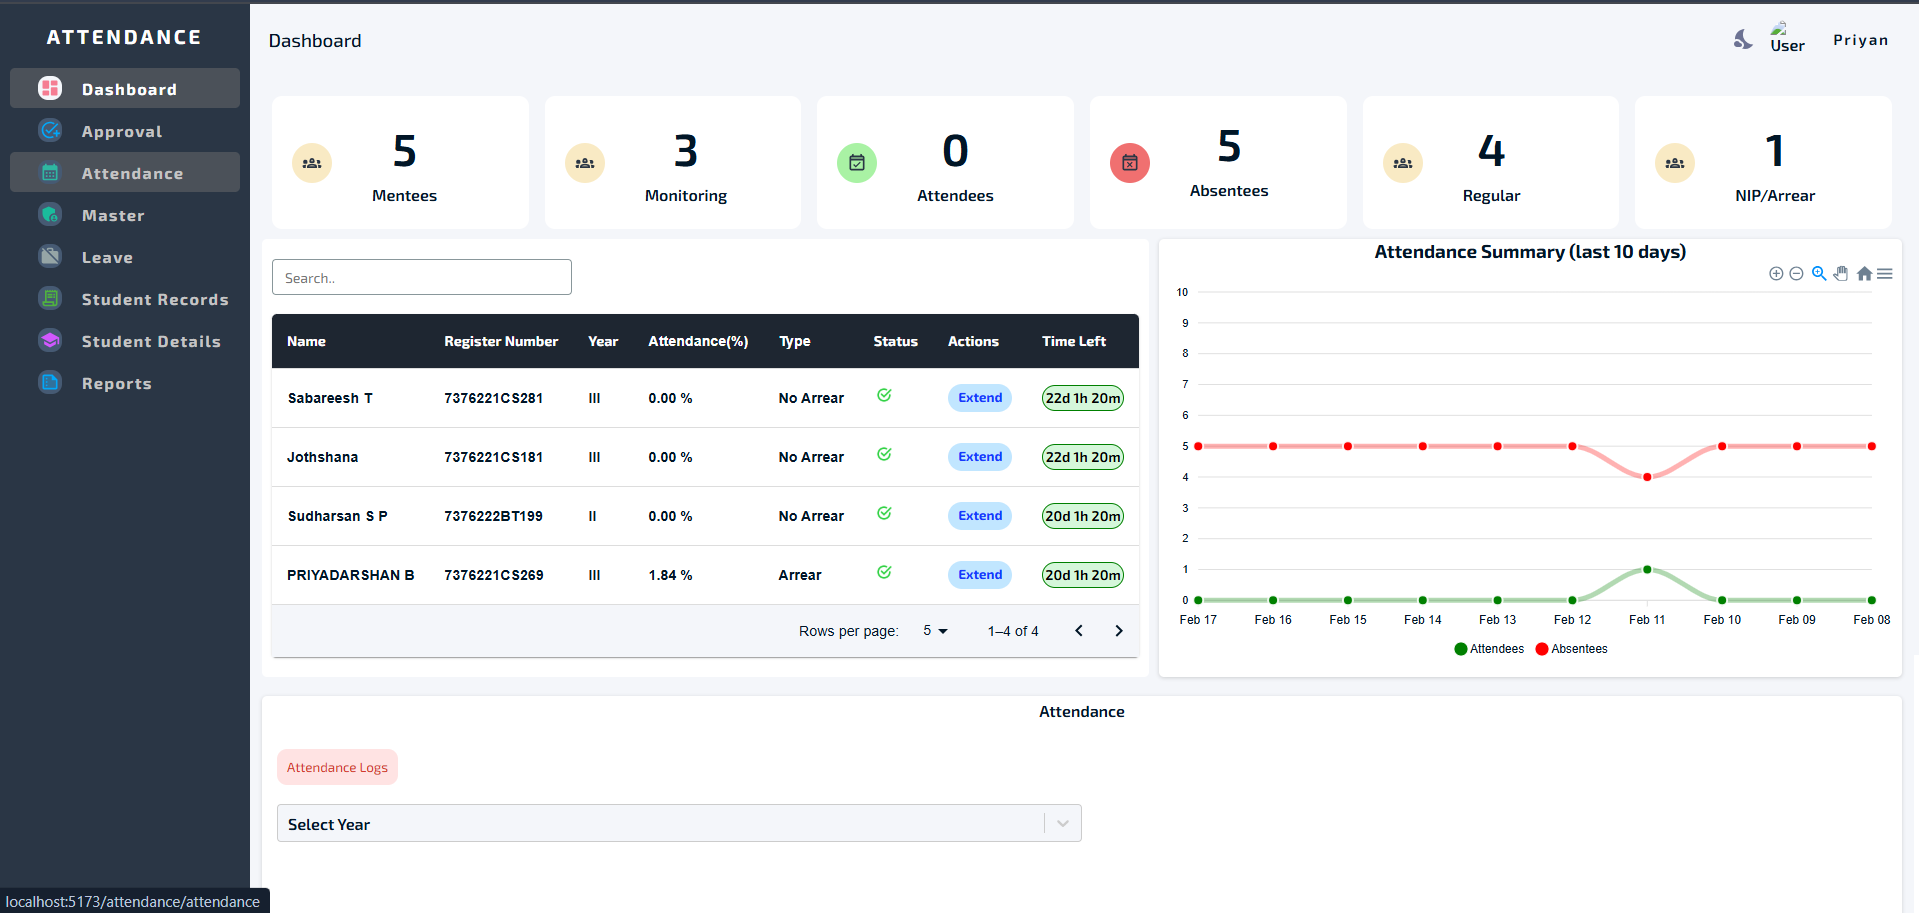This screenshot has width=1919, height=913.
Task: Toggle the Absentees legend series
Action: pyautogui.click(x=1571, y=649)
